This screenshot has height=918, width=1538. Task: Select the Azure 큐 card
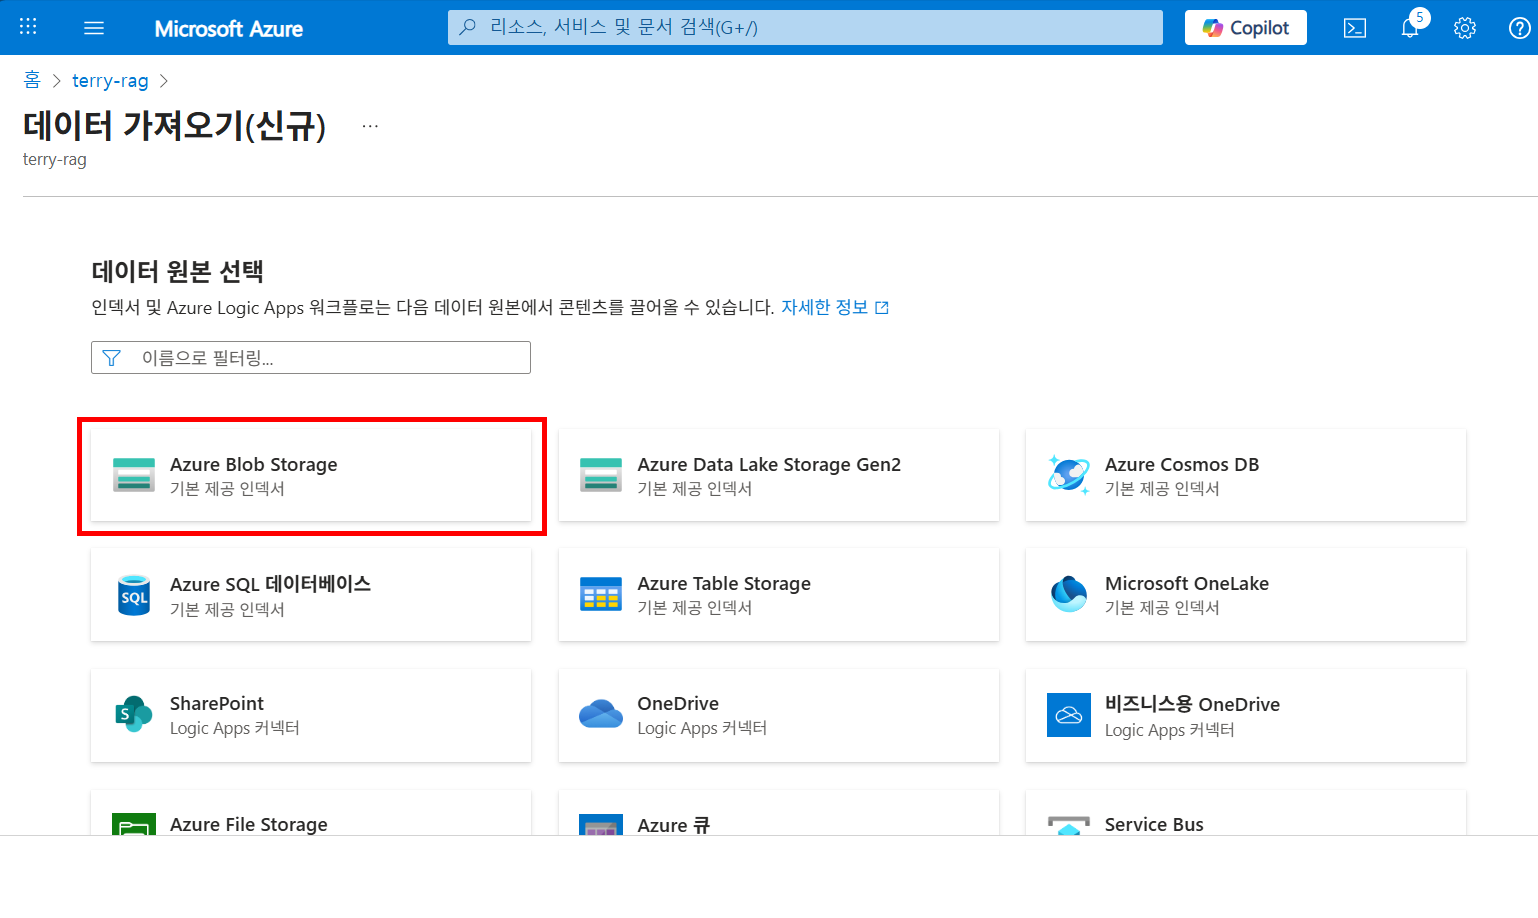(779, 813)
